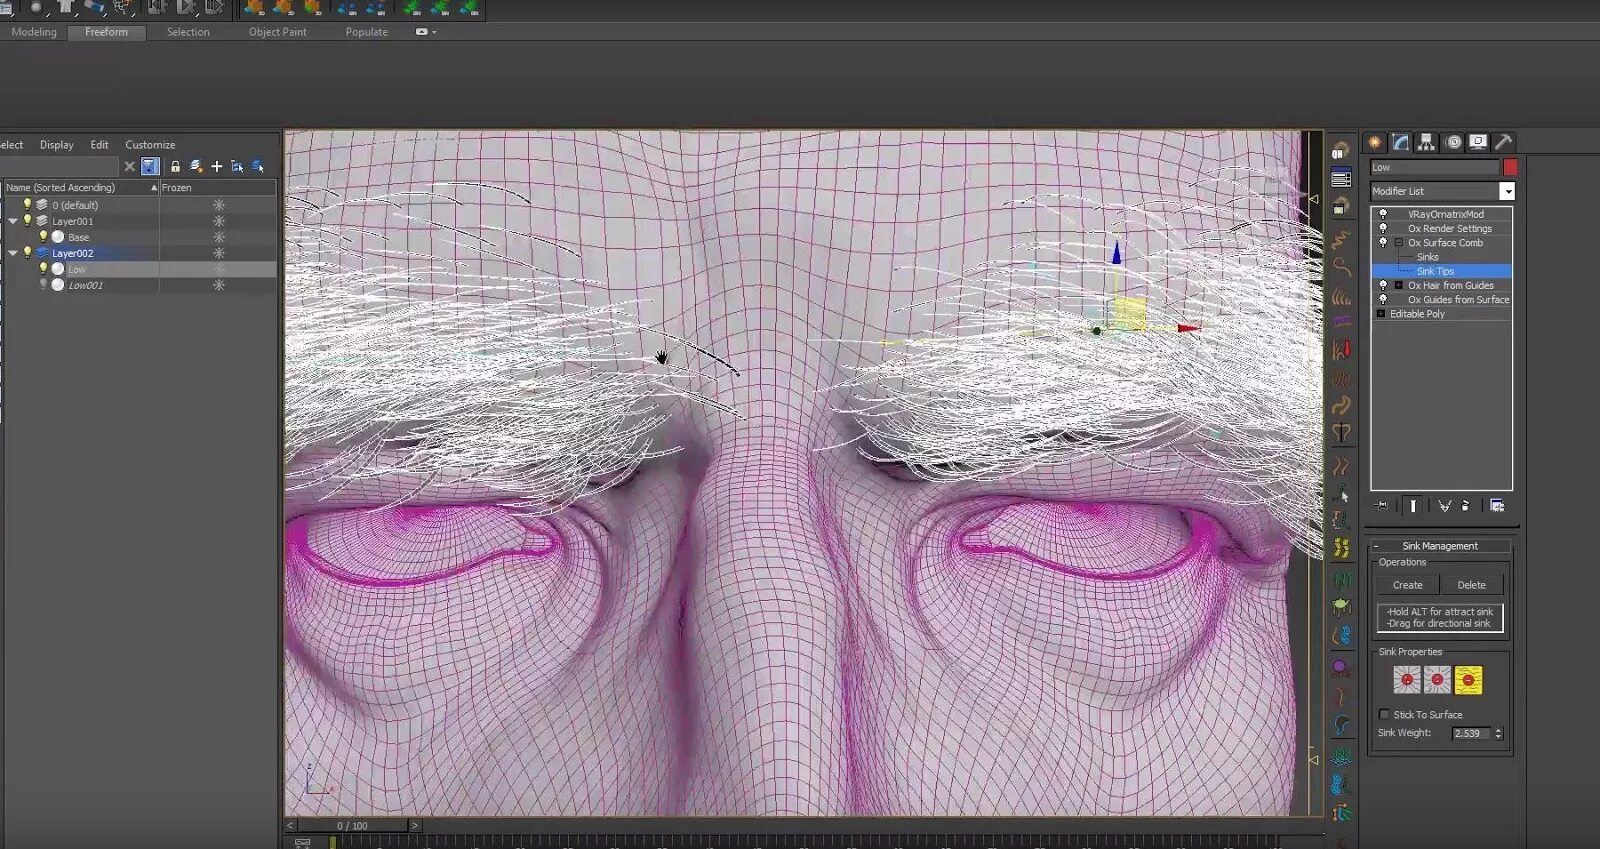Toggle visibility bulb of Base object
Image resolution: width=1600 pixels, height=849 pixels.
point(43,237)
